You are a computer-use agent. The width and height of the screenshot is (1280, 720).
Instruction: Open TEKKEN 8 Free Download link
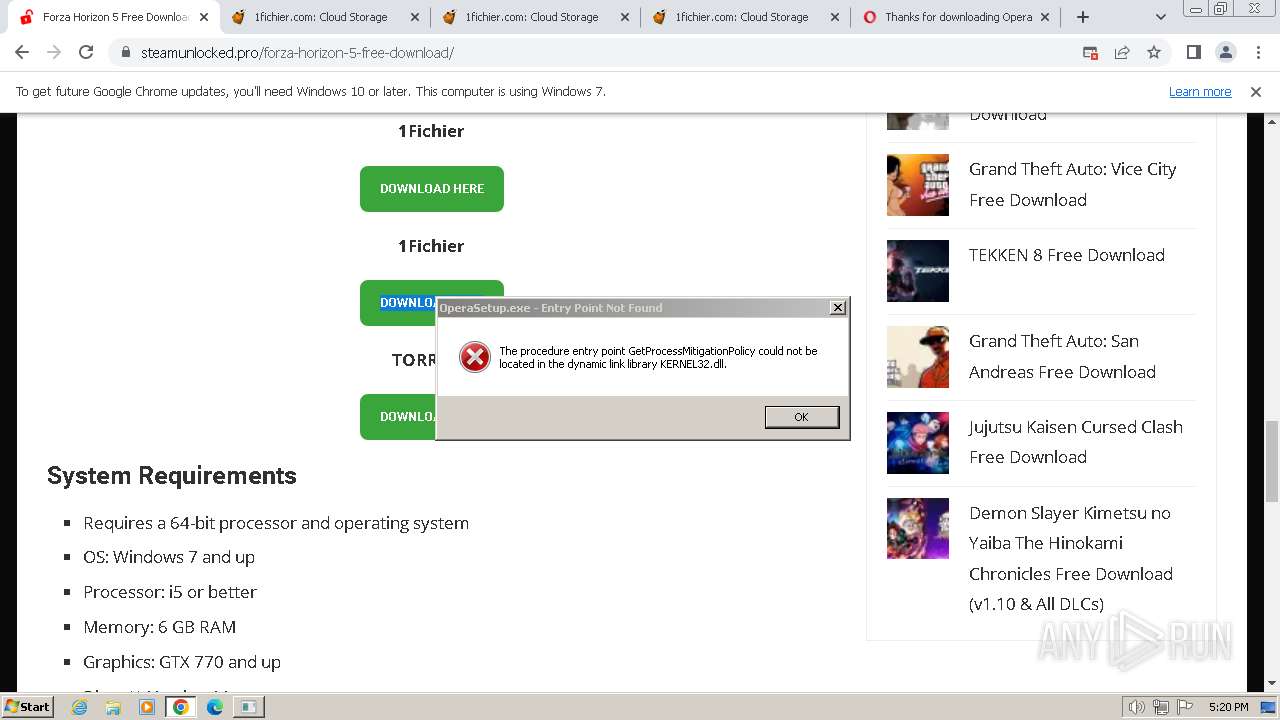(x=1067, y=255)
